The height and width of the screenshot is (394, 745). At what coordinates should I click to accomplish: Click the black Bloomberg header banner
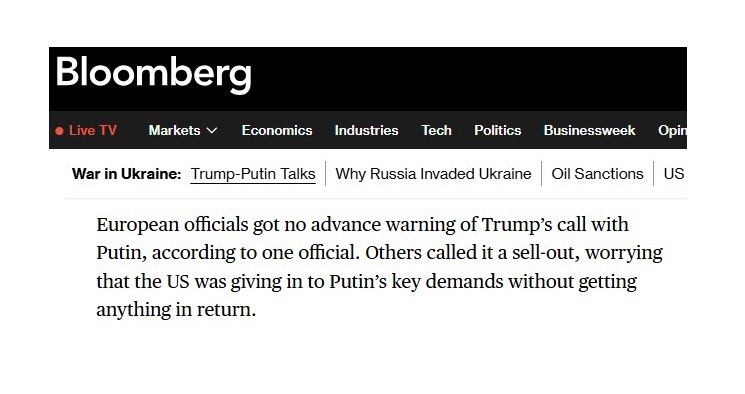tap(368, 79)
